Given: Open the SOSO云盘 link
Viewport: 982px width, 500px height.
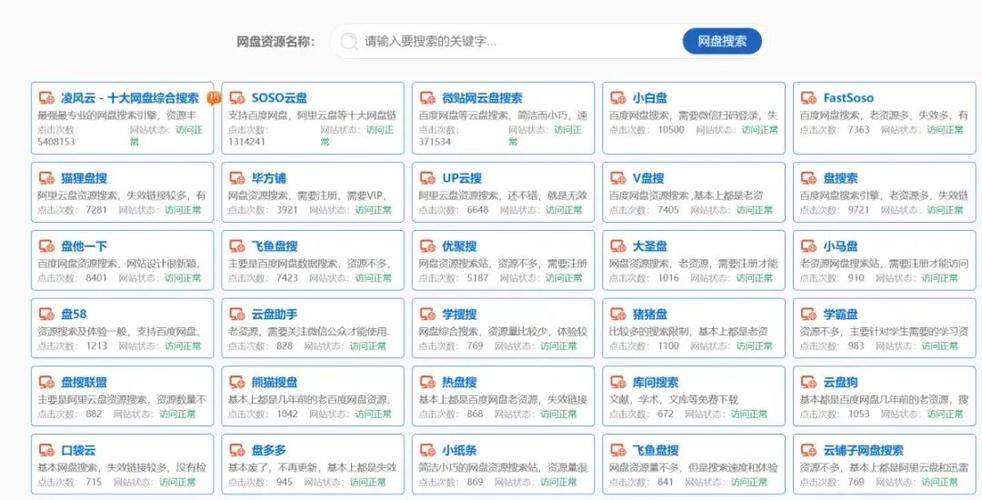Looking at the screenshot, I should point(279,98).
